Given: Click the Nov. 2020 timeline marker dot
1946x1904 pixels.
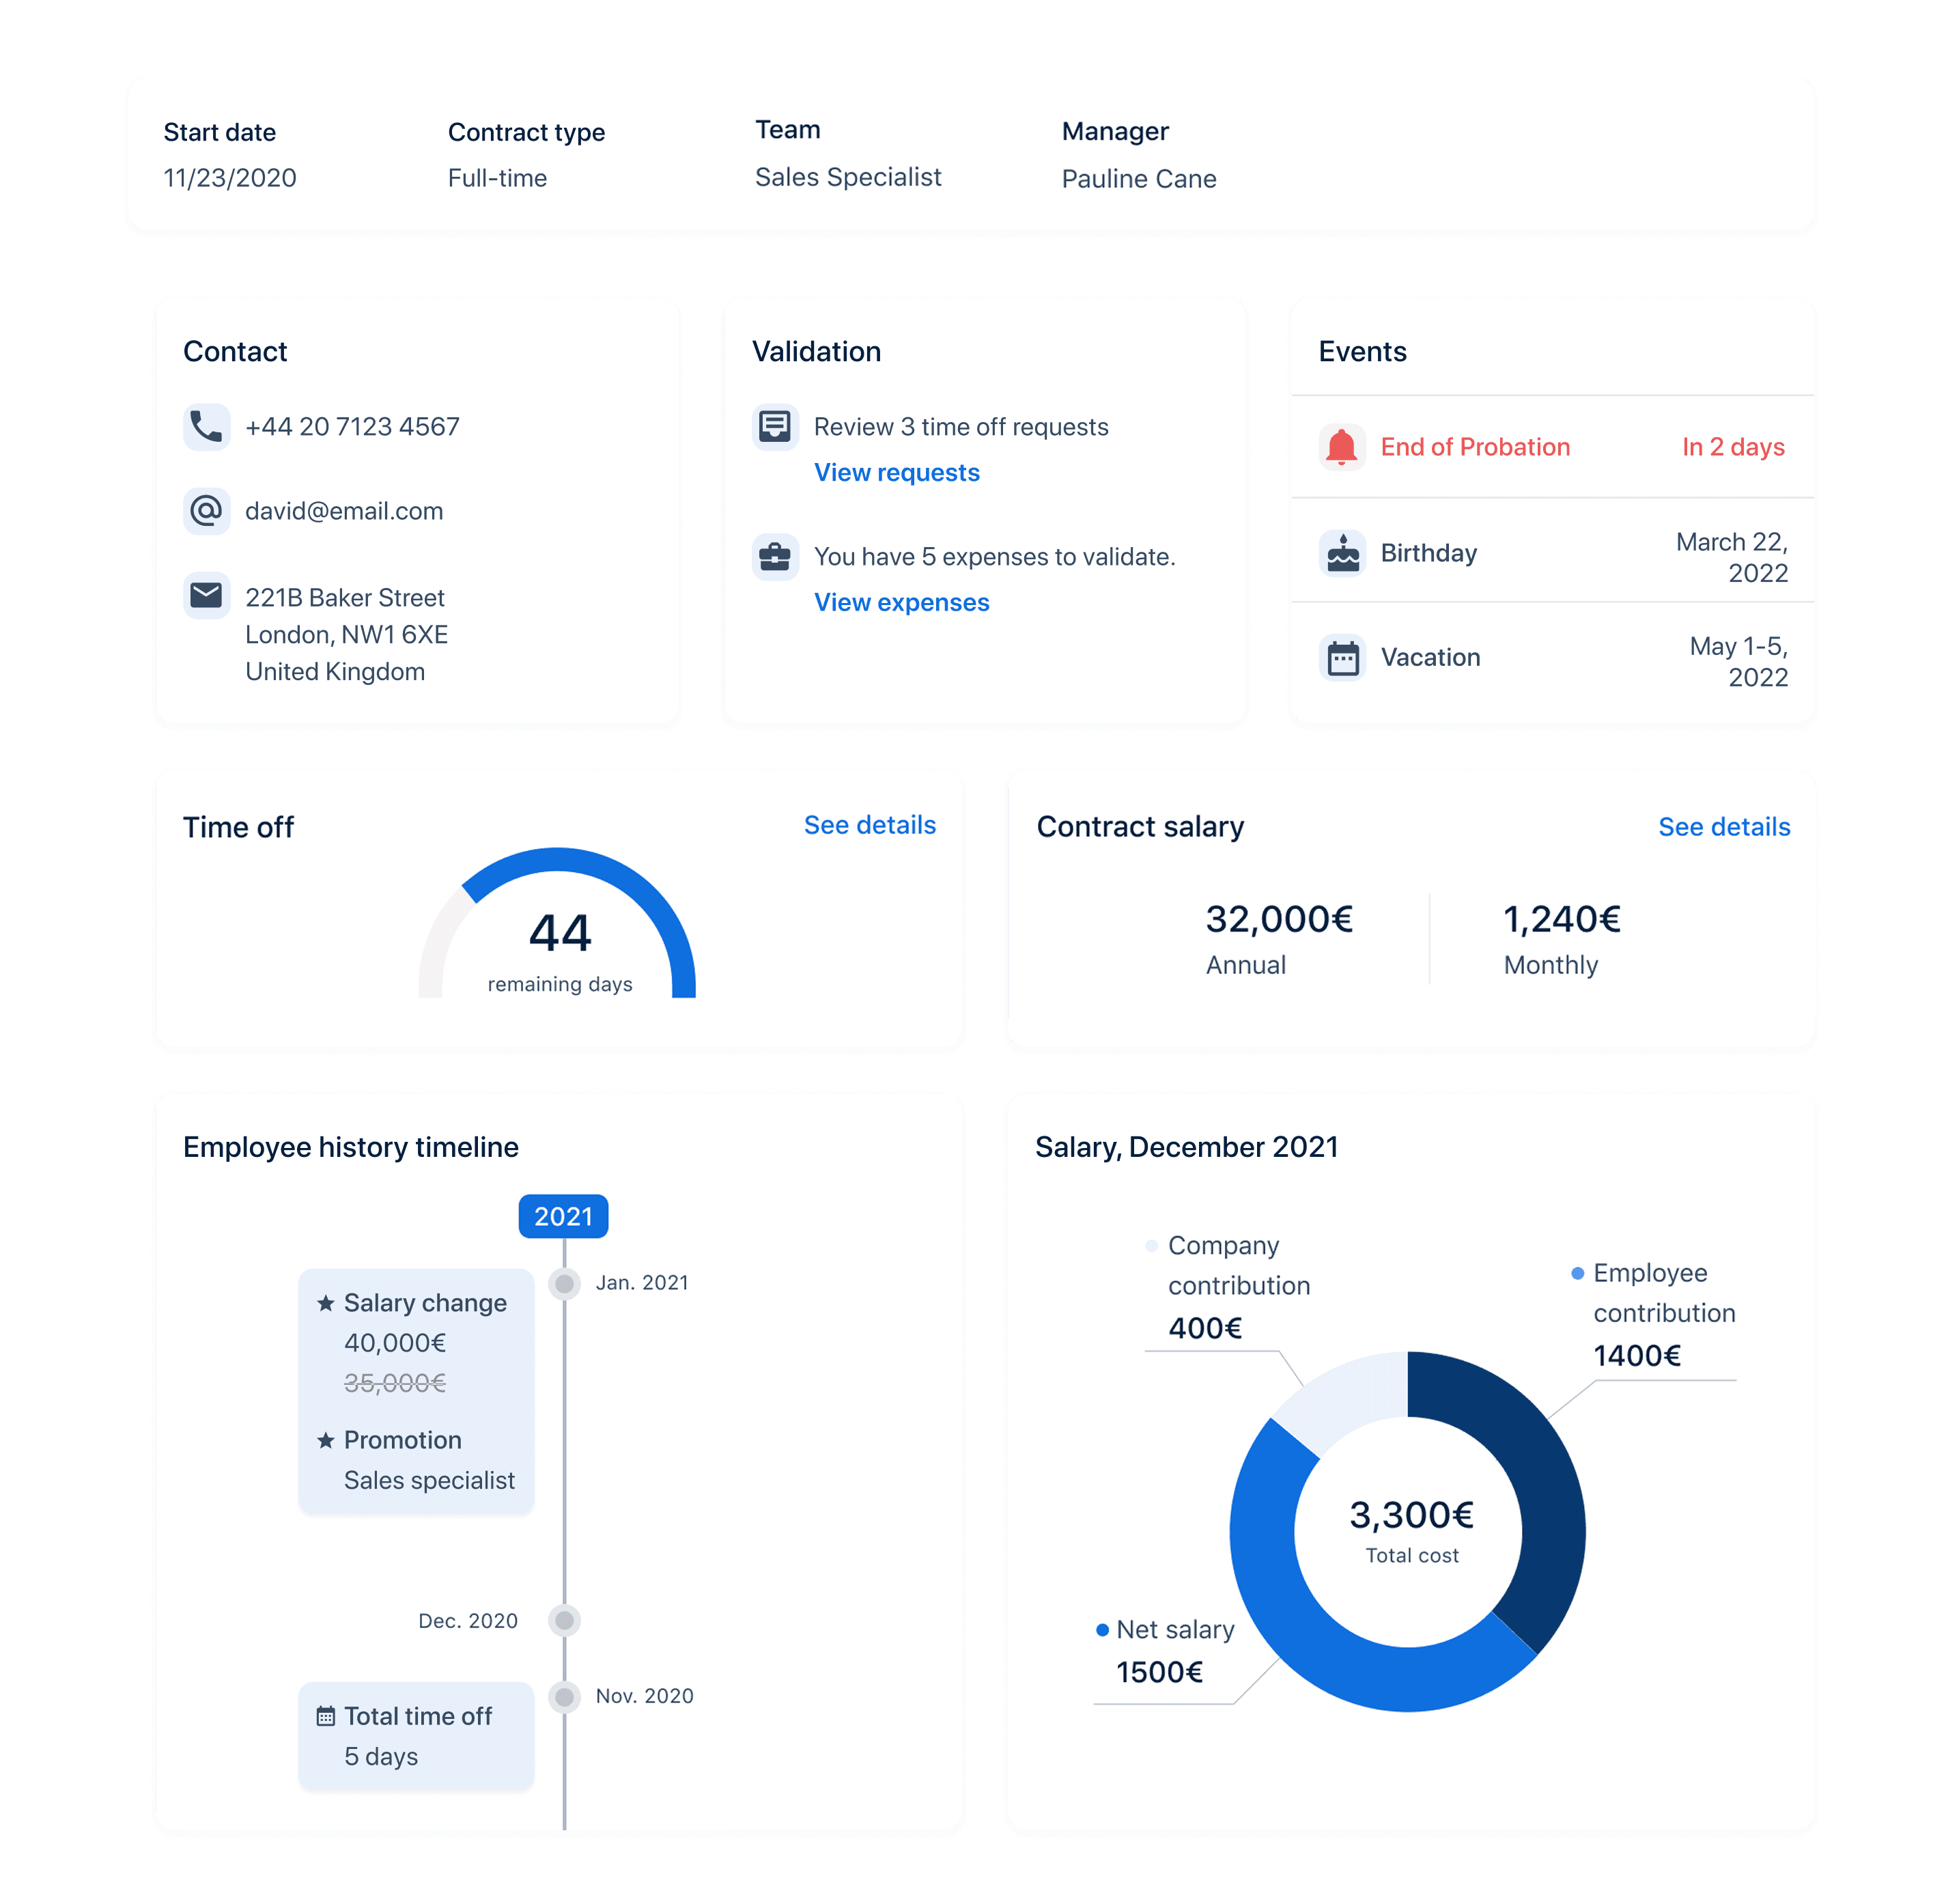Looking at the screenshot, I should [564, 1696].
